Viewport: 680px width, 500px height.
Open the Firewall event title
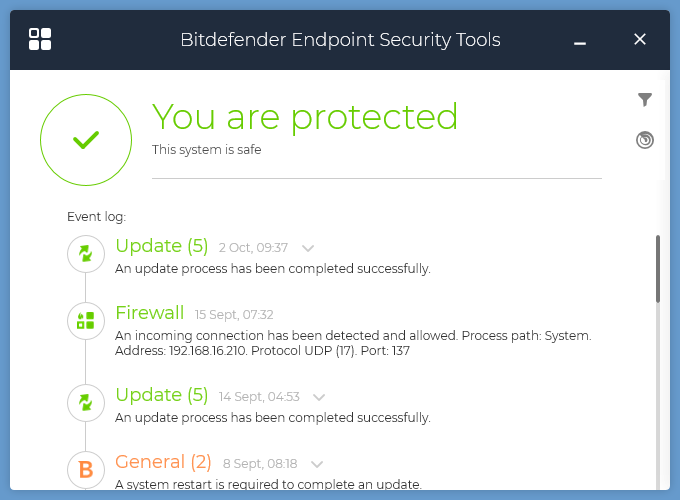click(x=150, y=313)
